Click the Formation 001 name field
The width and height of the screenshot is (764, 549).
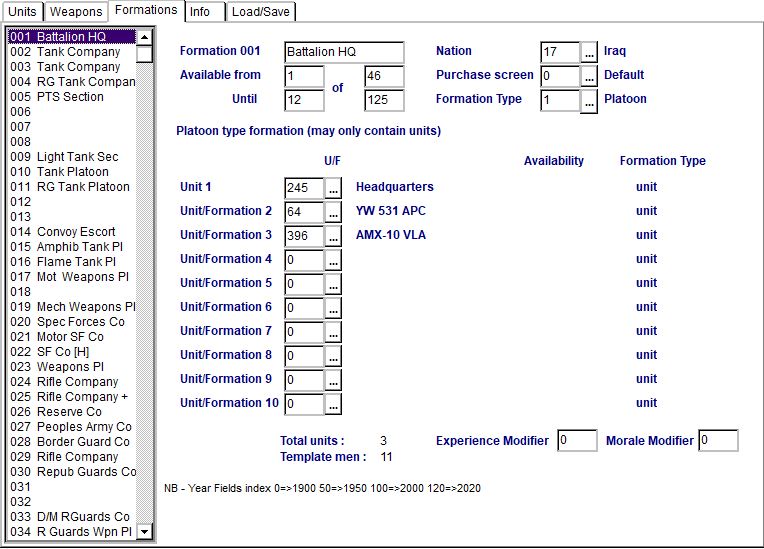point(343,52)
